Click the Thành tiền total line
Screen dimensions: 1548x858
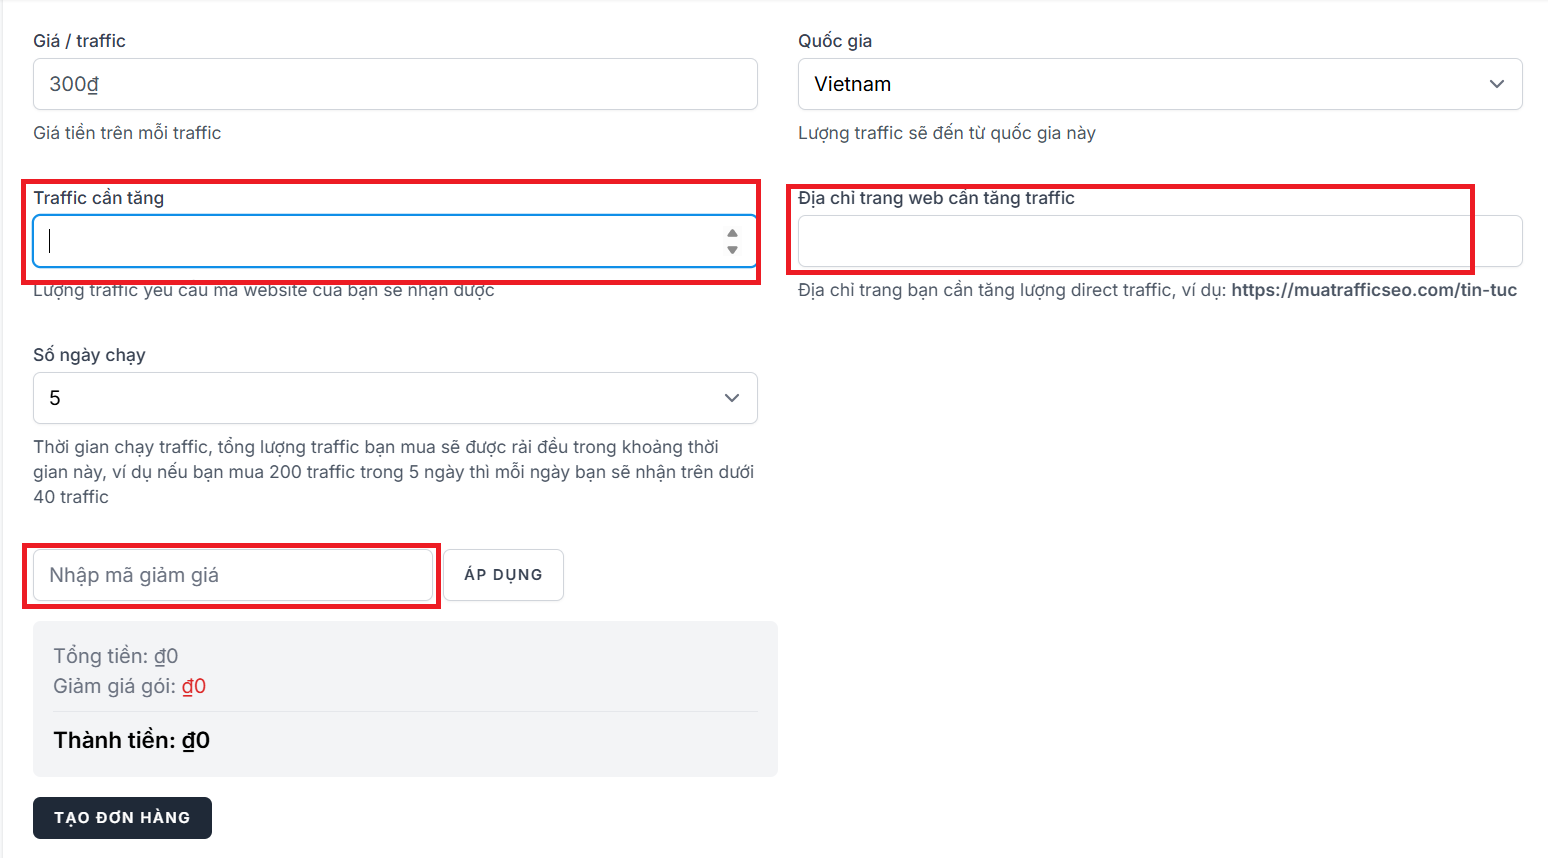pos(132,740)
